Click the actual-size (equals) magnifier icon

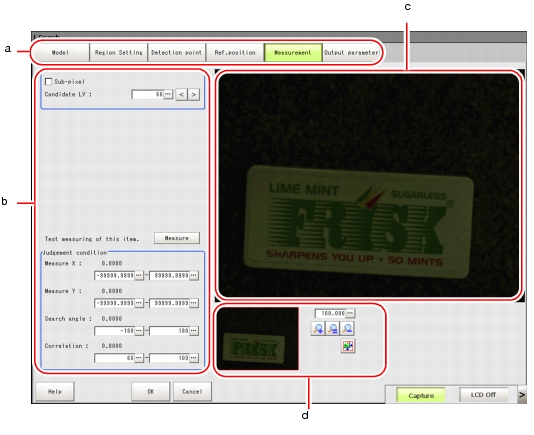(x=332, y=329)
